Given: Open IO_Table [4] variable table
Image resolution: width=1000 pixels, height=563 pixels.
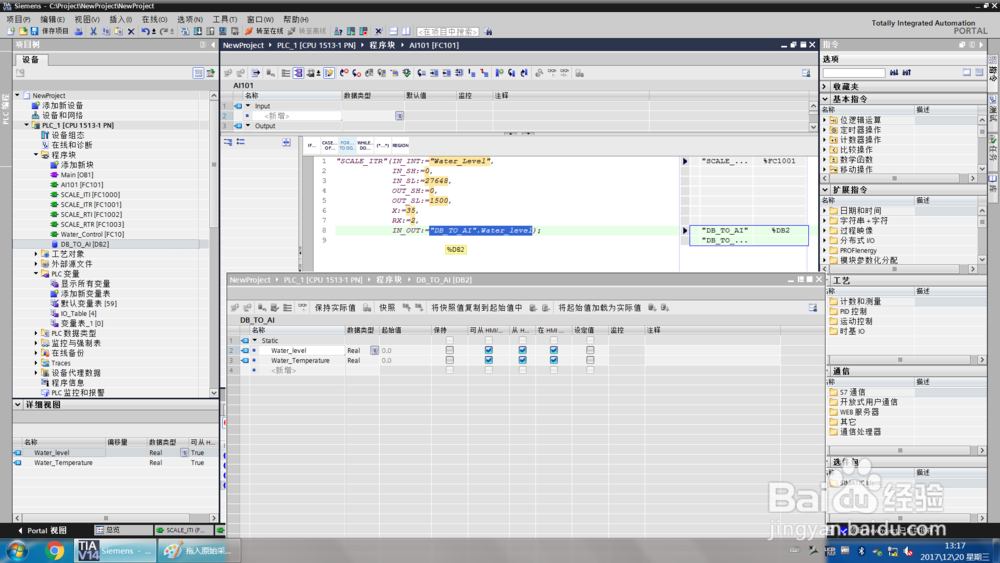Looking at the screenshot, I should tap(78, 313).
